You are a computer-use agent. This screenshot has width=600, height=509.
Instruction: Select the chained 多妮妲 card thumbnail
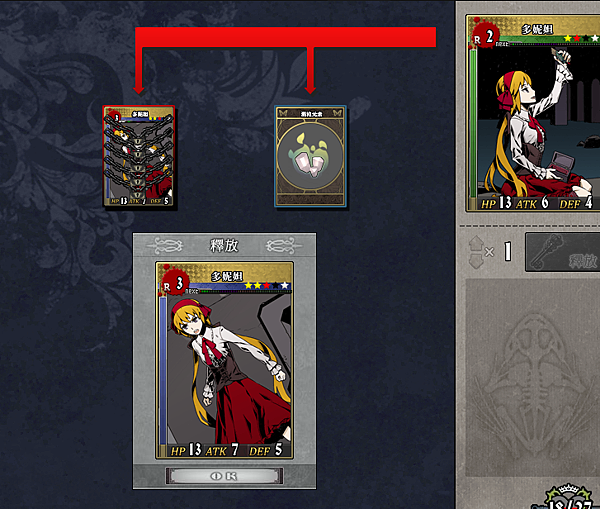point(139,156)
